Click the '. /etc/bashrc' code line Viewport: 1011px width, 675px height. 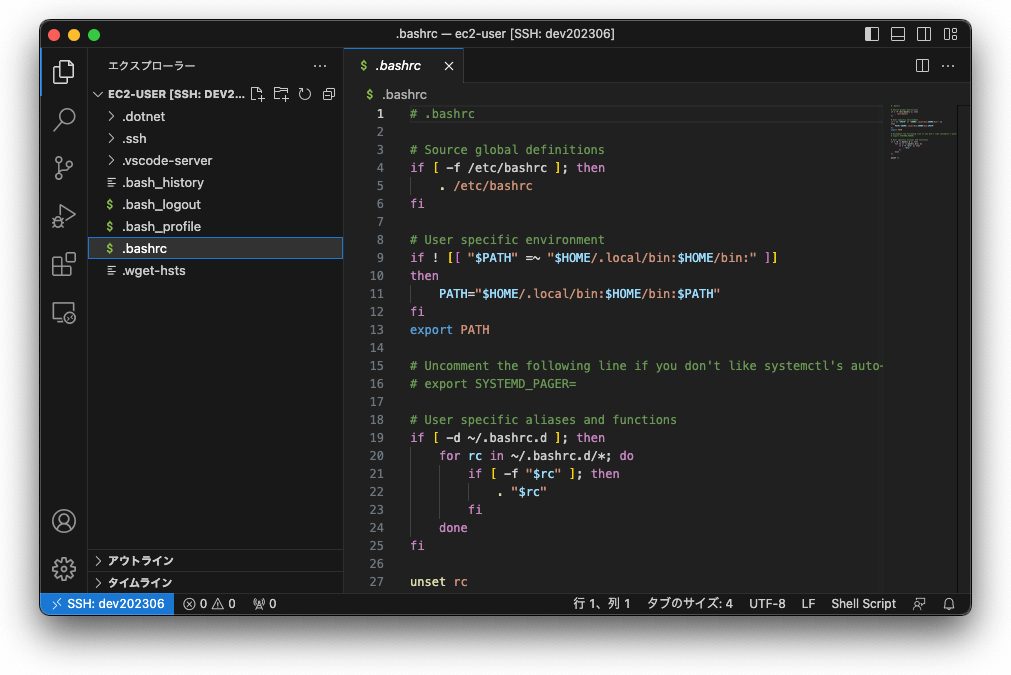(486, 186)
